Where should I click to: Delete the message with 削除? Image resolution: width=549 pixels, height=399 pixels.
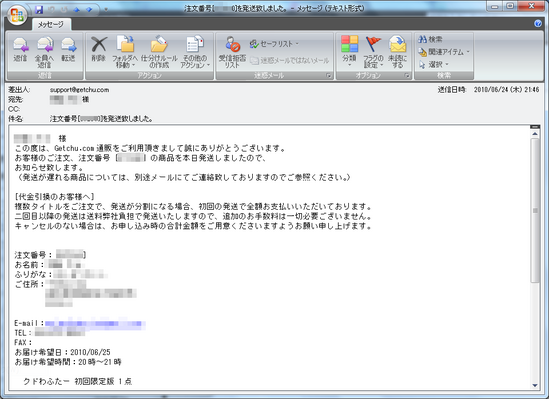pos(99,50)
